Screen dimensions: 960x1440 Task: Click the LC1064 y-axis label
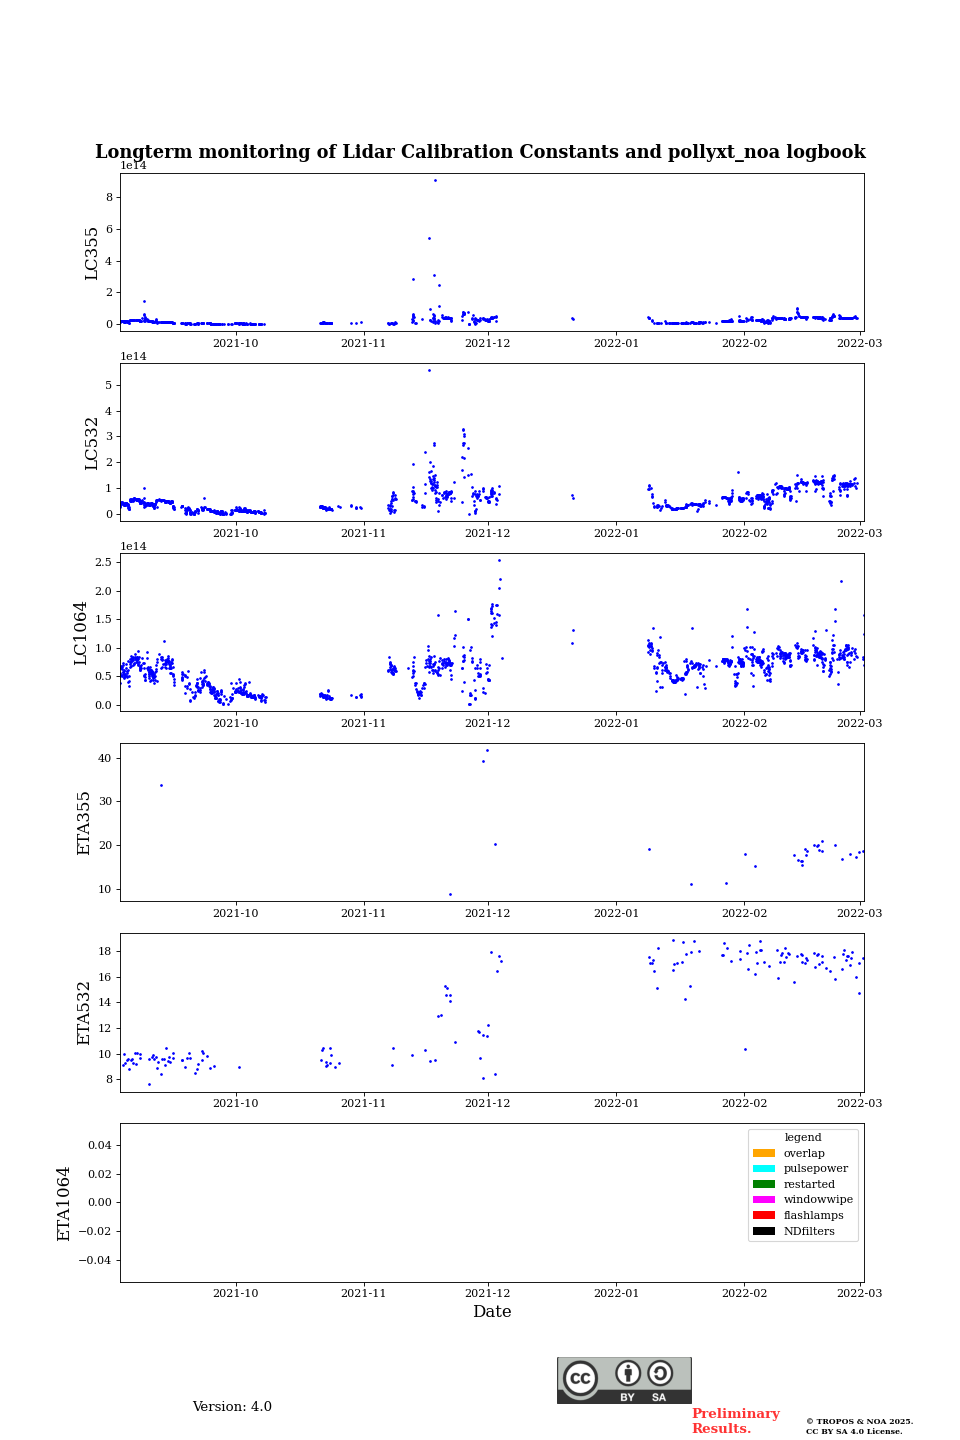click(x=81, y=633)
